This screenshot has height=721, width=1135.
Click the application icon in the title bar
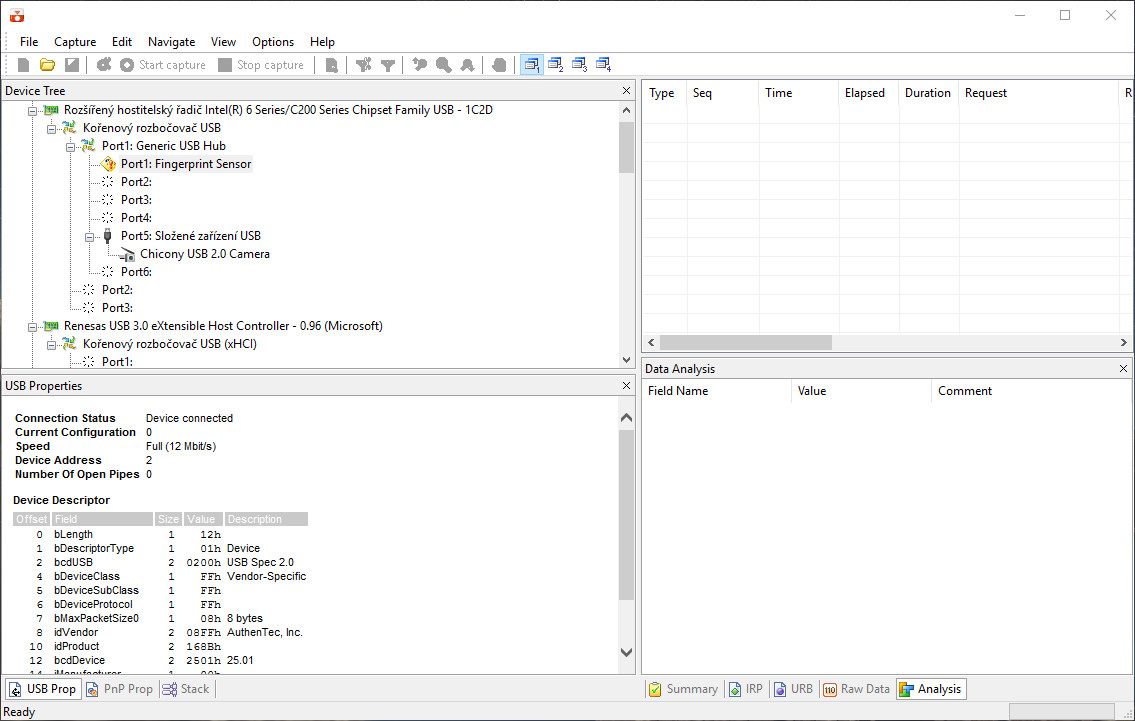[x=17, y=15]
